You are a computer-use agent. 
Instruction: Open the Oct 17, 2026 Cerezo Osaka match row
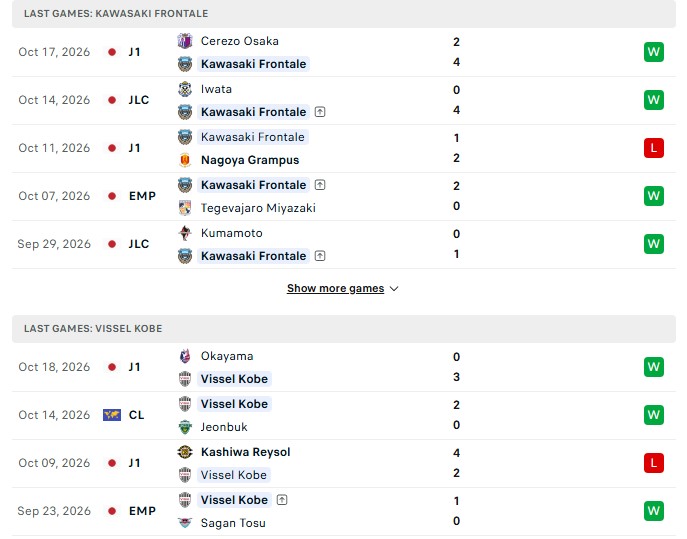click(x=344, y=53)
